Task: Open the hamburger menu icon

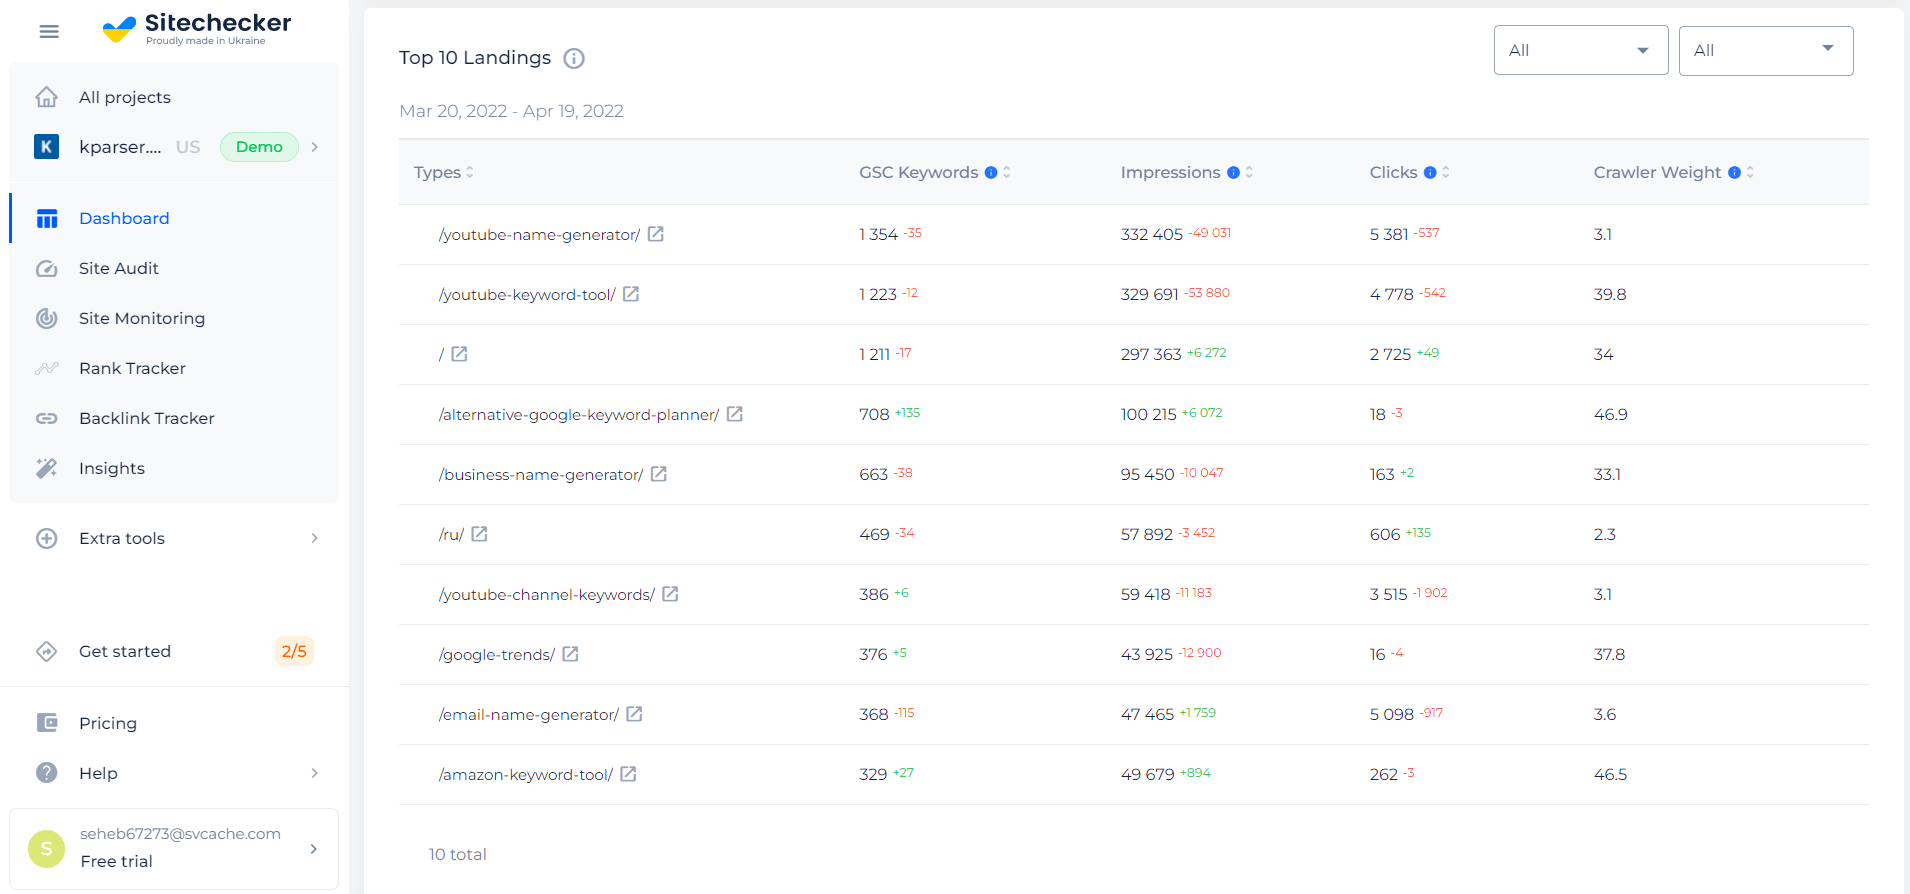Action: 49,32
